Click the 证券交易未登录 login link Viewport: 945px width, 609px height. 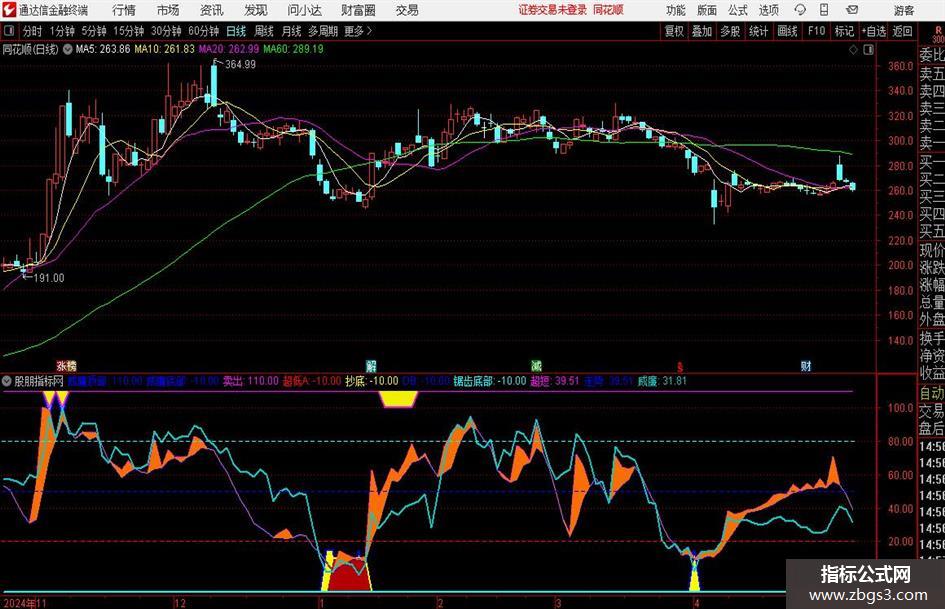pos(553,10)
